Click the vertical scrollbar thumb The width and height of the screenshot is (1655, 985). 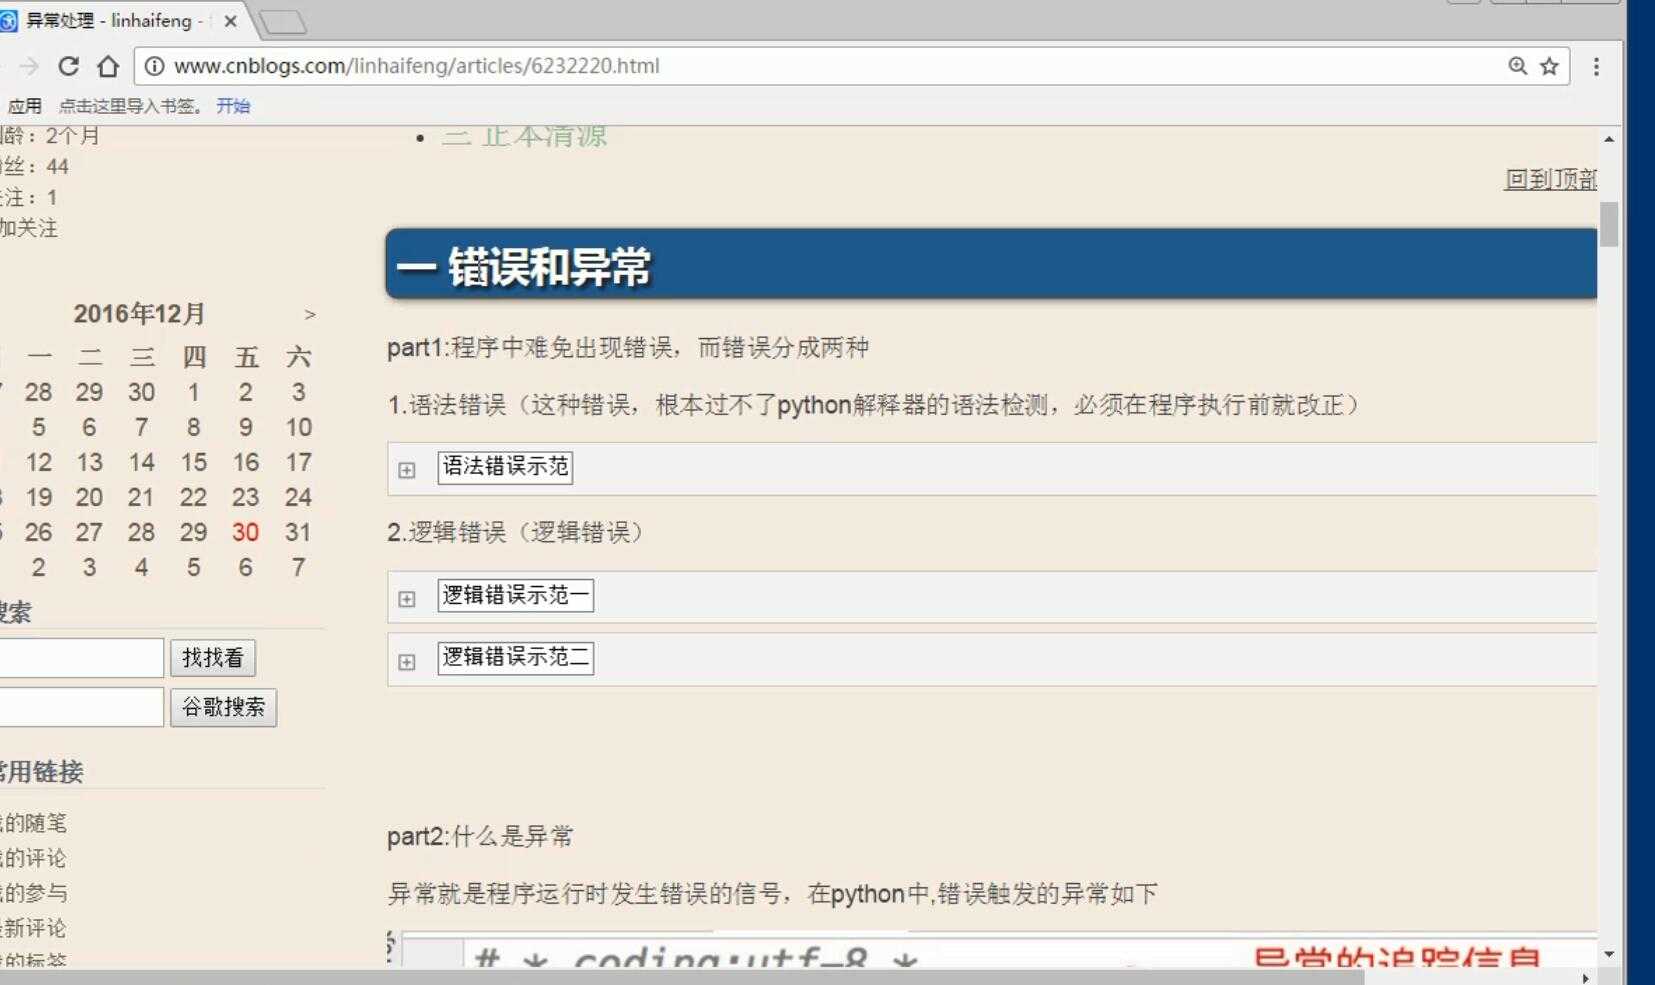pos(1609,224)
